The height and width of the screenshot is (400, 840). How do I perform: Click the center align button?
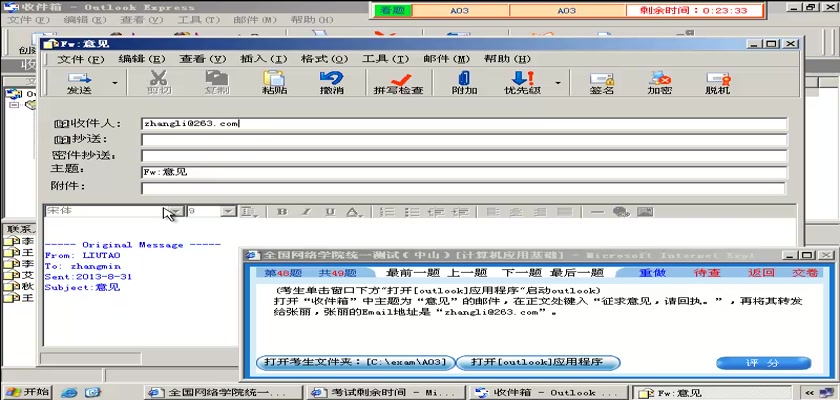[x=516, y=212]
